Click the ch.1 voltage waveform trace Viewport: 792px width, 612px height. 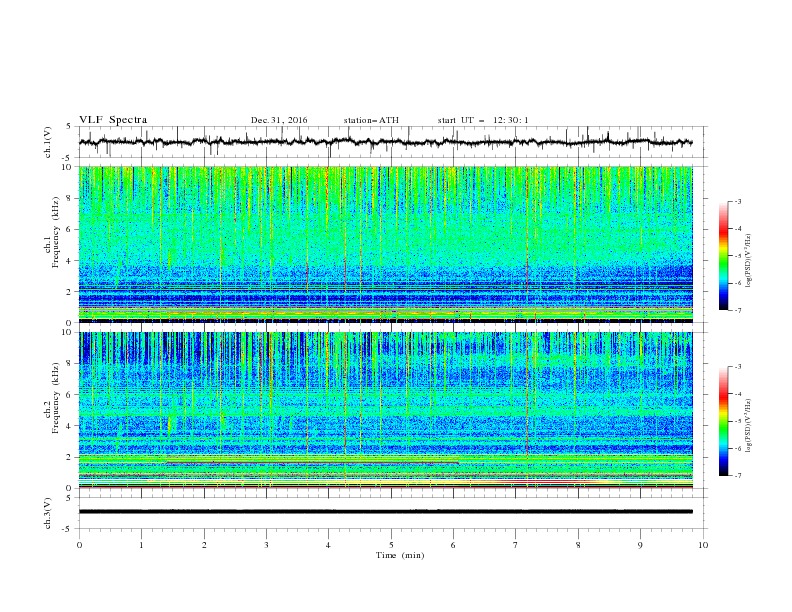(385, 142)
